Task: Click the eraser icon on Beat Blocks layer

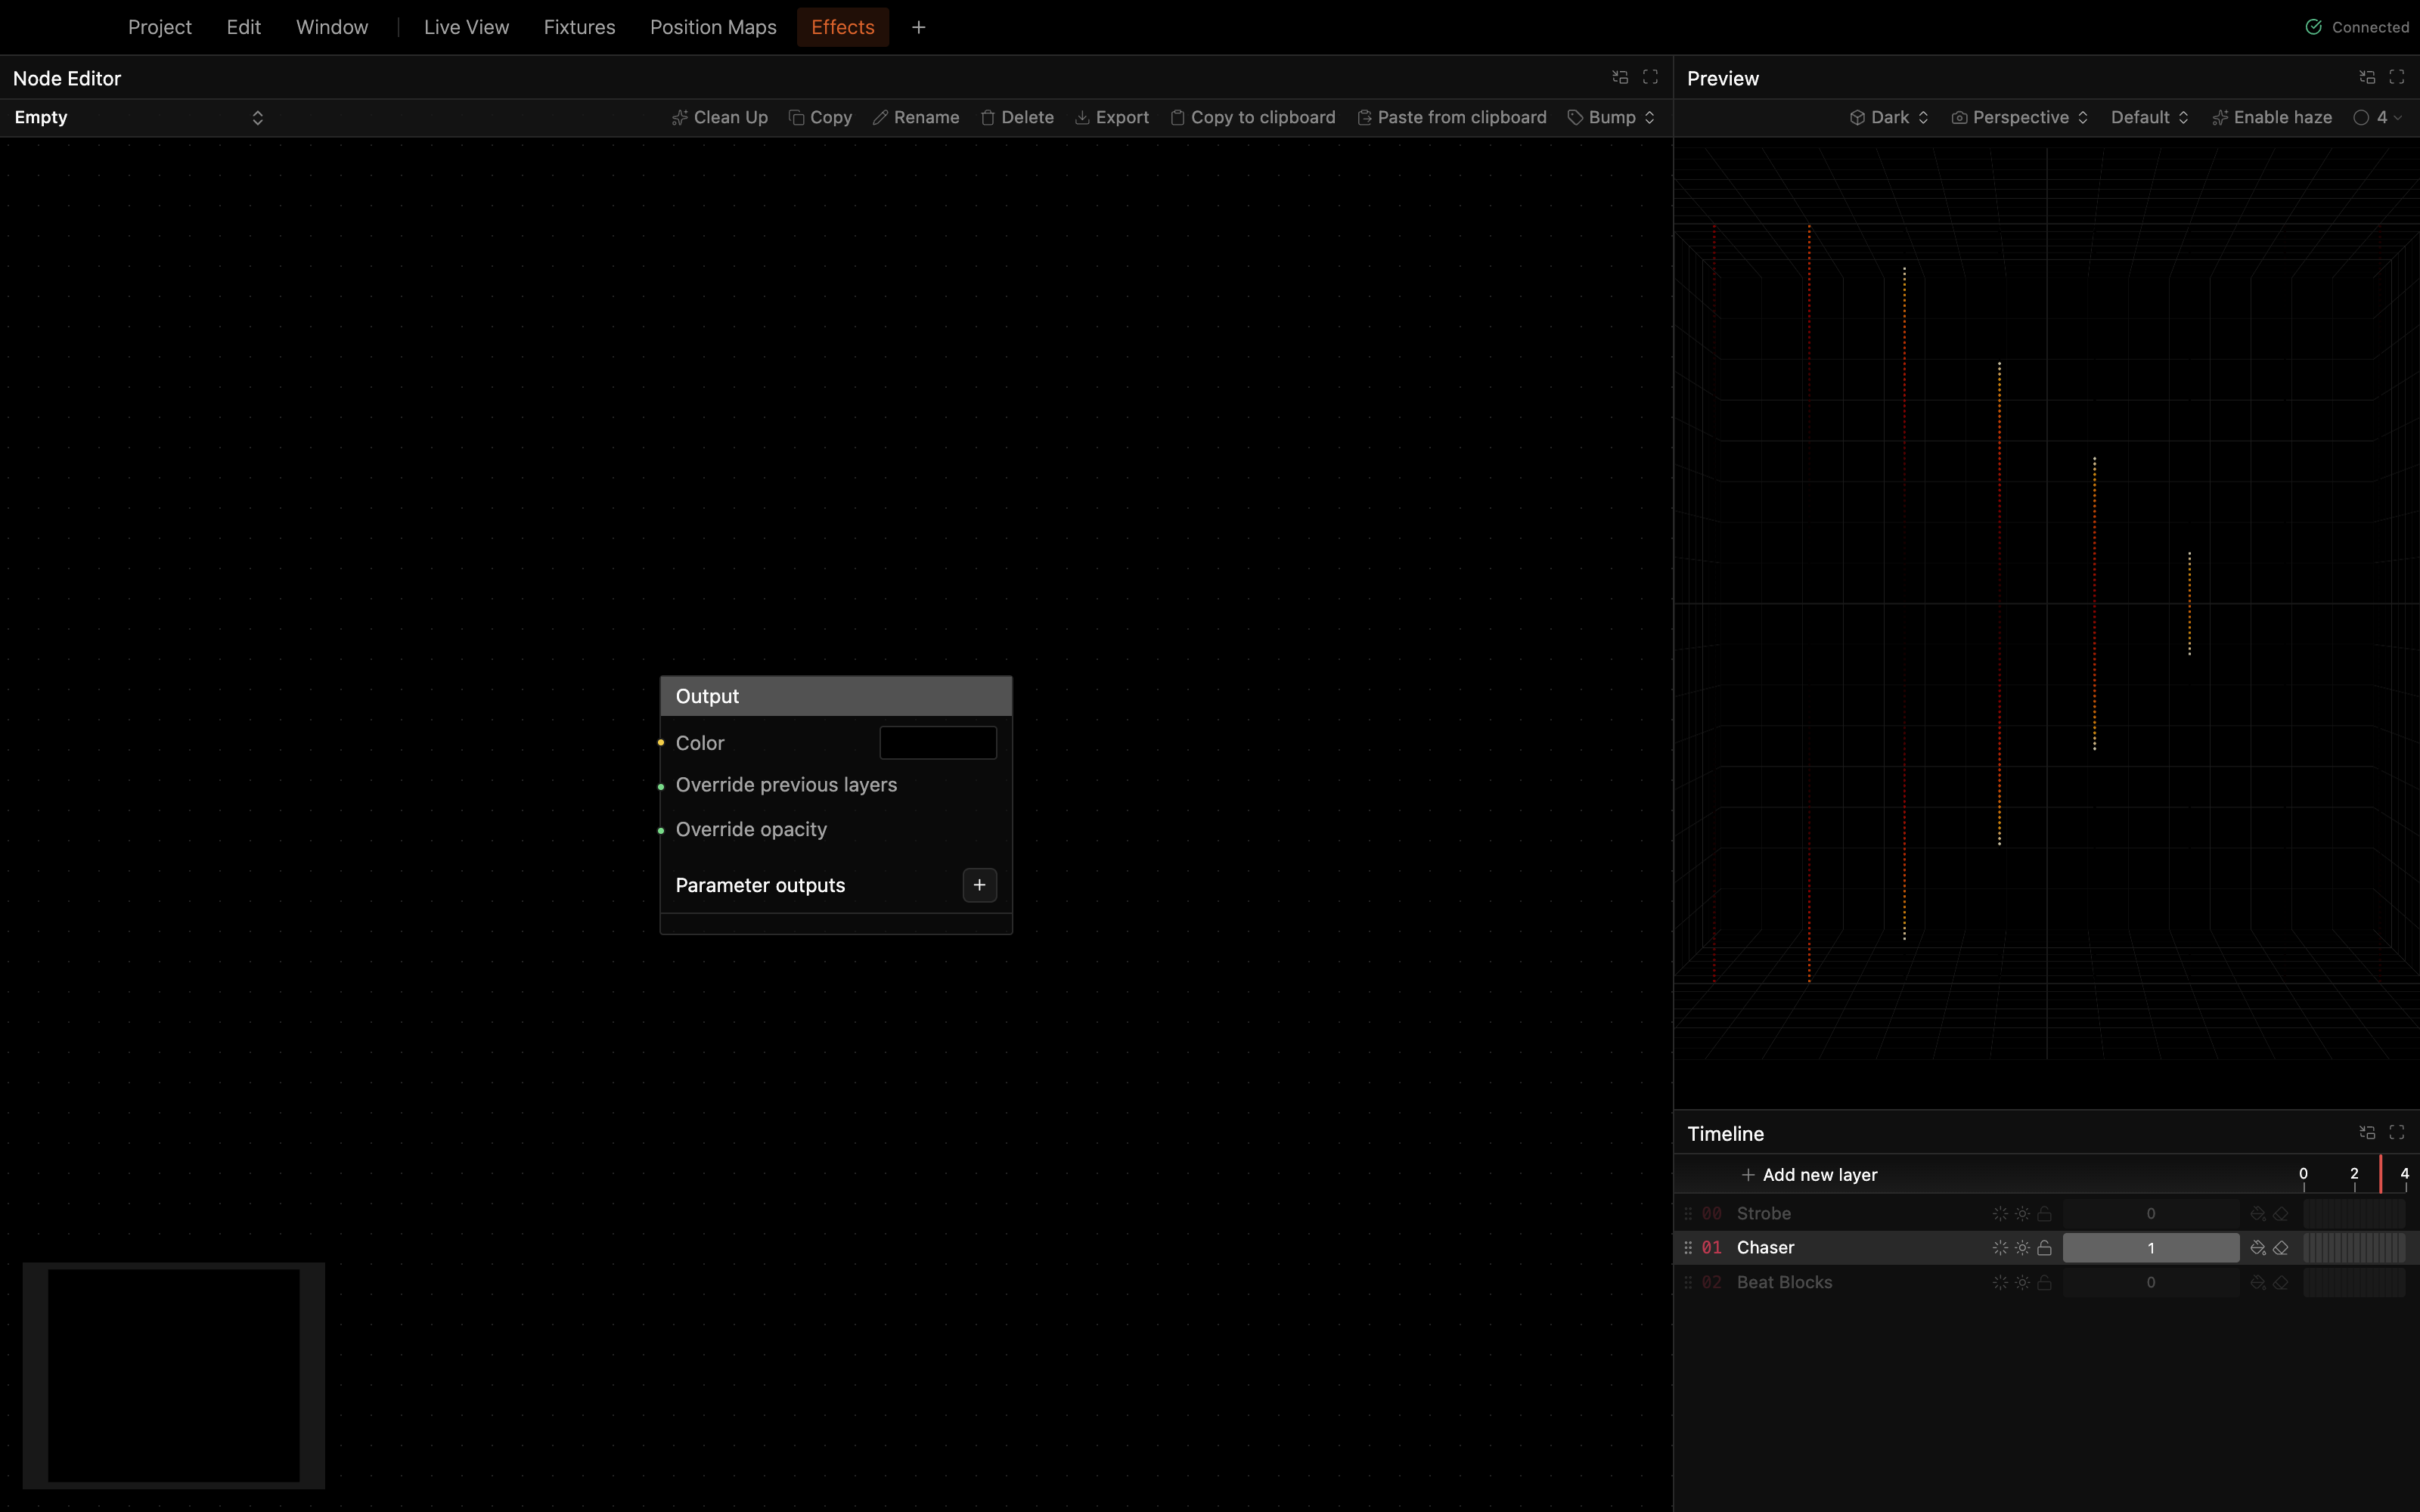Action: pyautogui.click(x=2281, y=1283)
